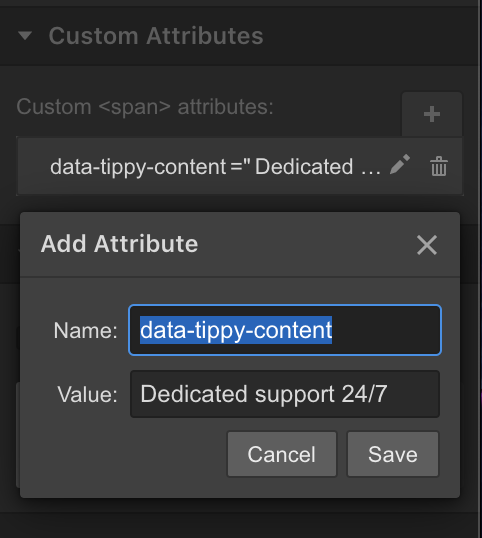
Task: Click the truncated Dedicated value in attribute row
Action: (318, 167)
